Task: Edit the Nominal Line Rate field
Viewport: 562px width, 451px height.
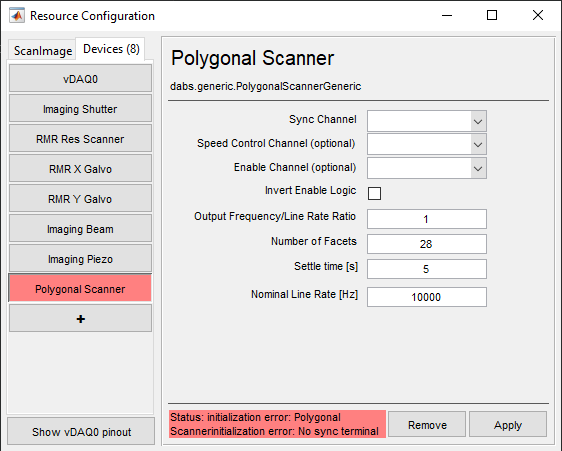Action: click(x=427, y=297)
